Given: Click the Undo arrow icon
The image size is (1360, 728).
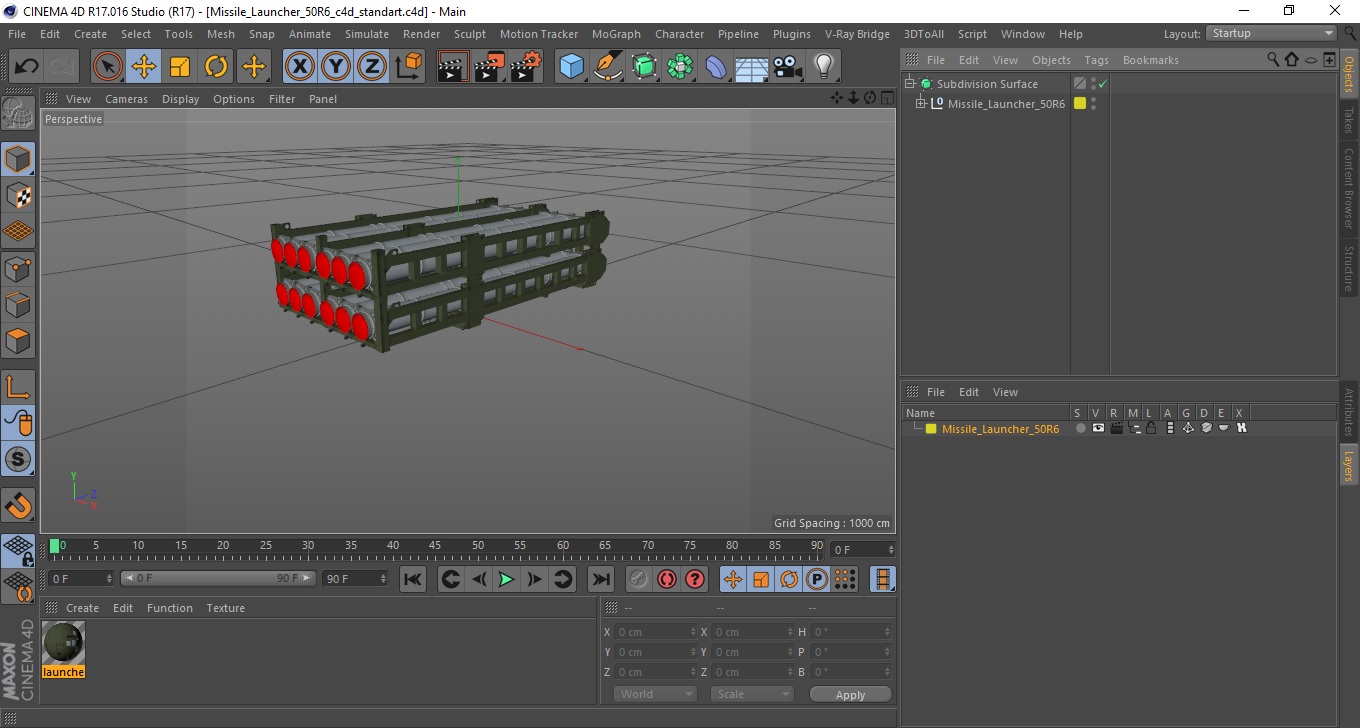Looking at the screenshot, I should click(27, 67).
